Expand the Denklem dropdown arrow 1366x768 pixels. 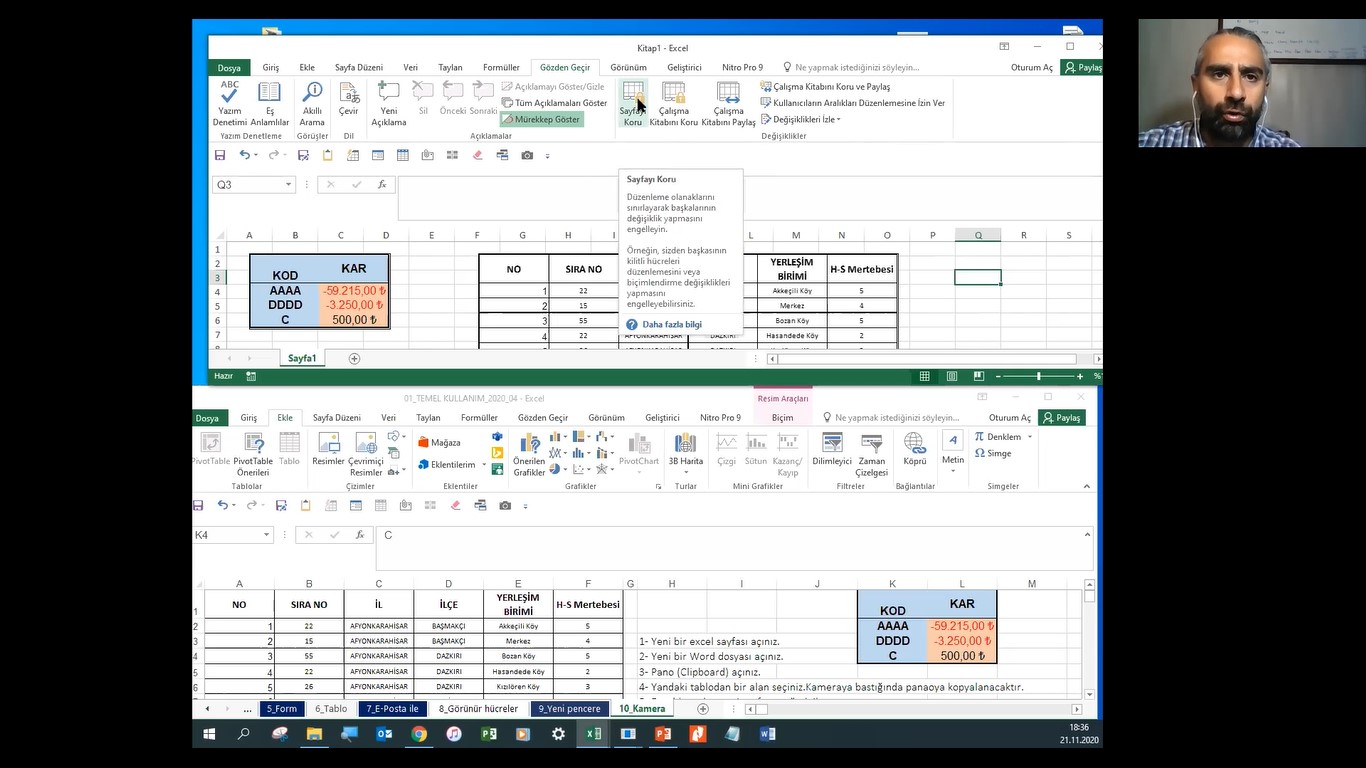(x=1029, y=437)
